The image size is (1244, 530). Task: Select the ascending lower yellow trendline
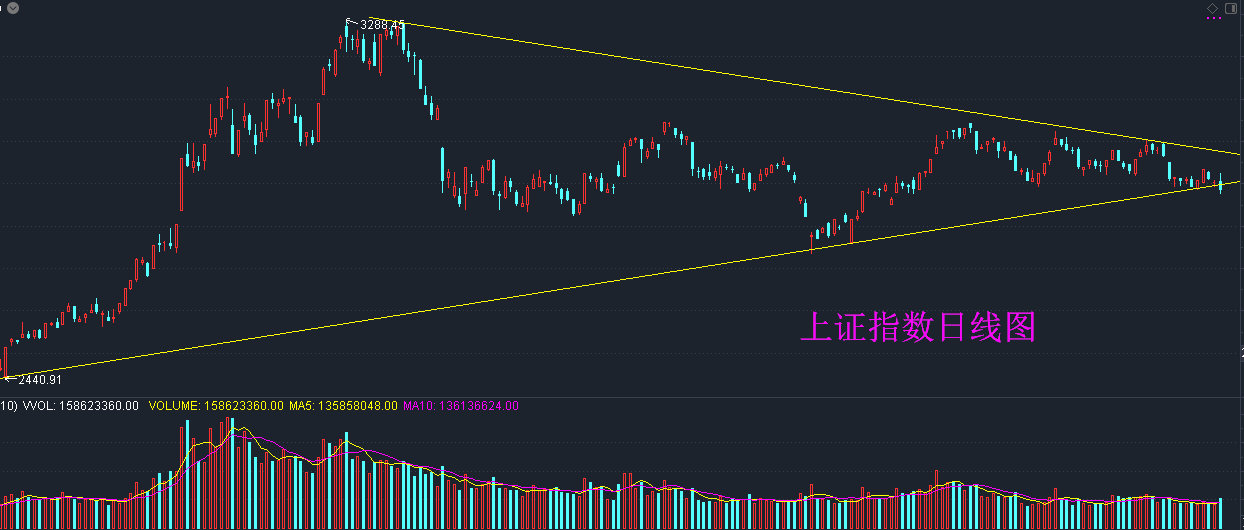(620, 280)
